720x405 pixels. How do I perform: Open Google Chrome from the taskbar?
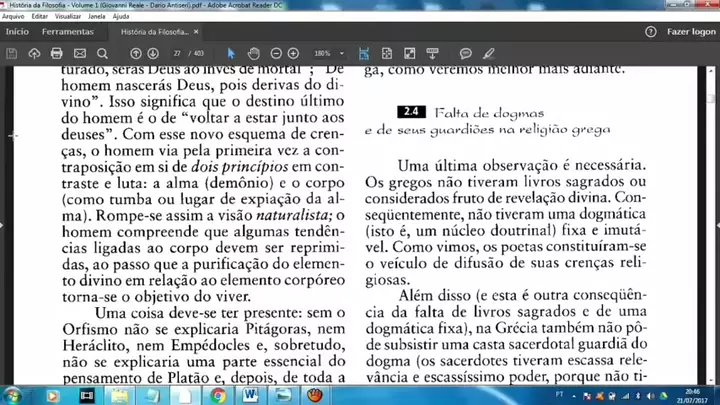(x=219, y=395)
